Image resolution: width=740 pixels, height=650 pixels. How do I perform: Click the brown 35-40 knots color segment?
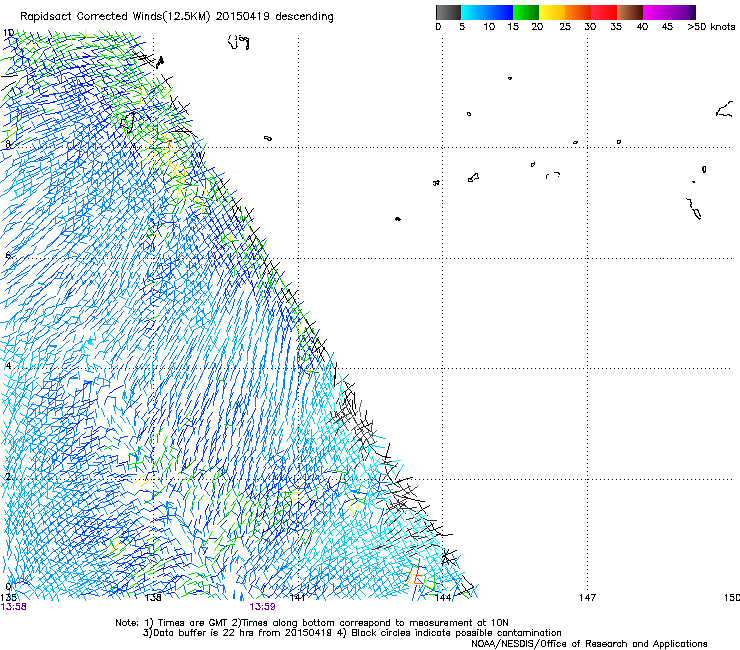[x=630, y=12]
